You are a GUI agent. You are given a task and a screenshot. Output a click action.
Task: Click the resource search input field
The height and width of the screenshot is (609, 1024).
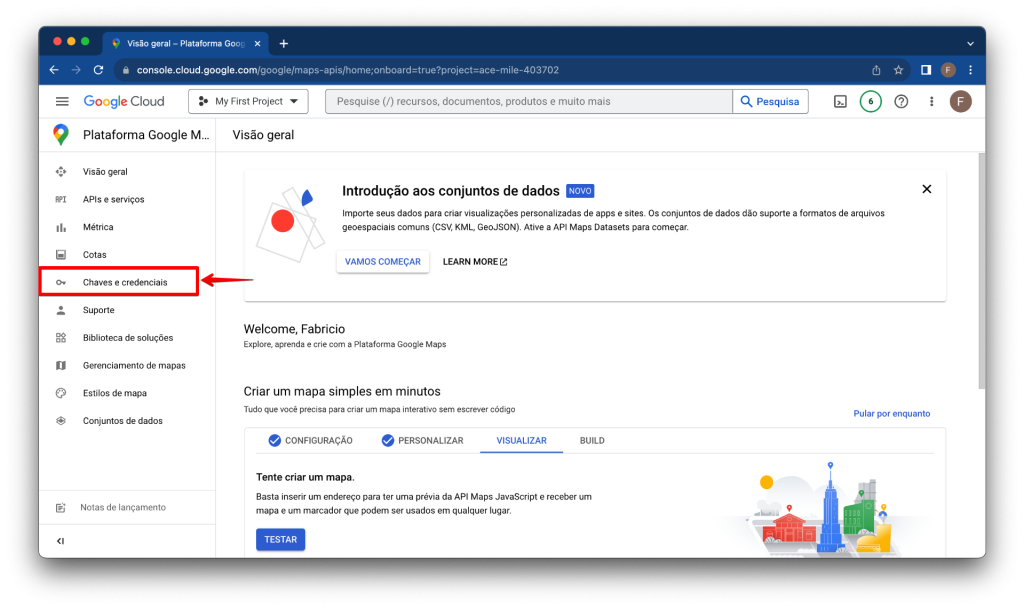pyautogui.click(x=528, y=101)
